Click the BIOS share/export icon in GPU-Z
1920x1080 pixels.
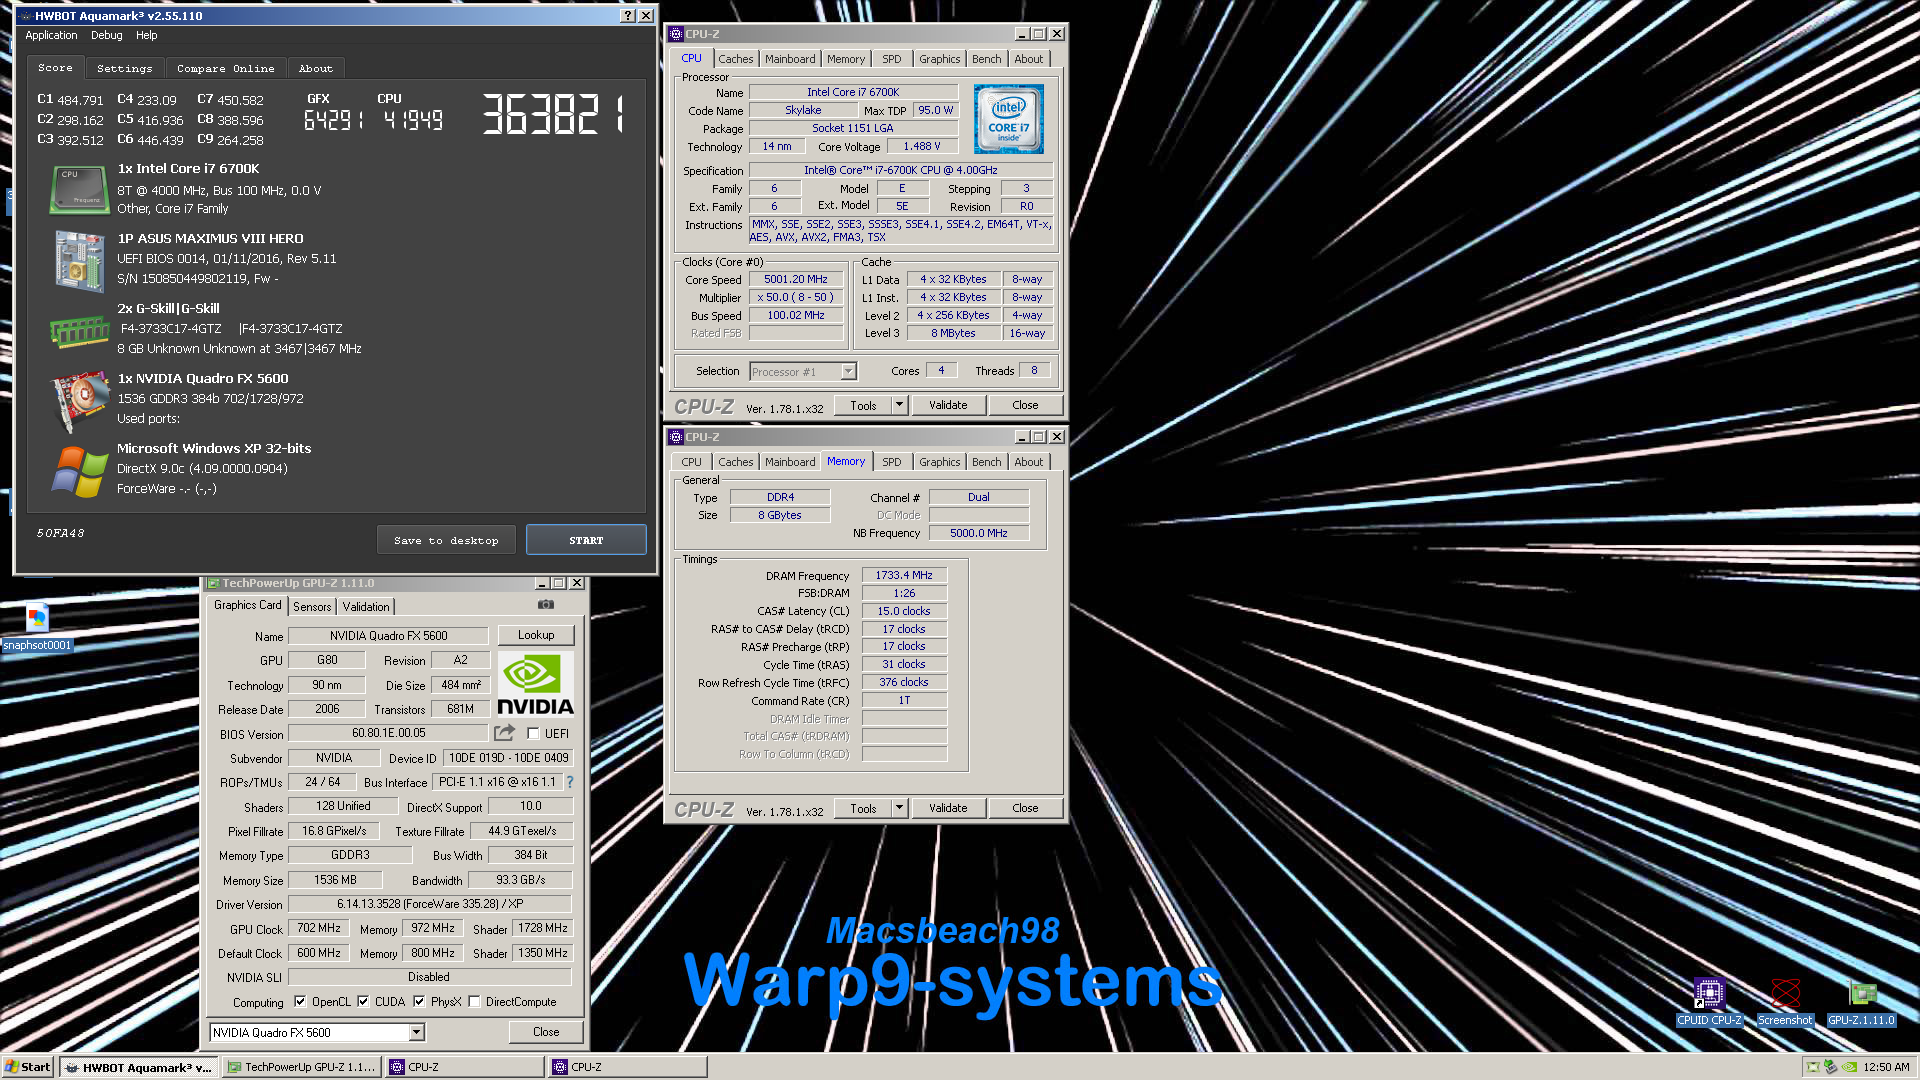(x=505, y=733)
